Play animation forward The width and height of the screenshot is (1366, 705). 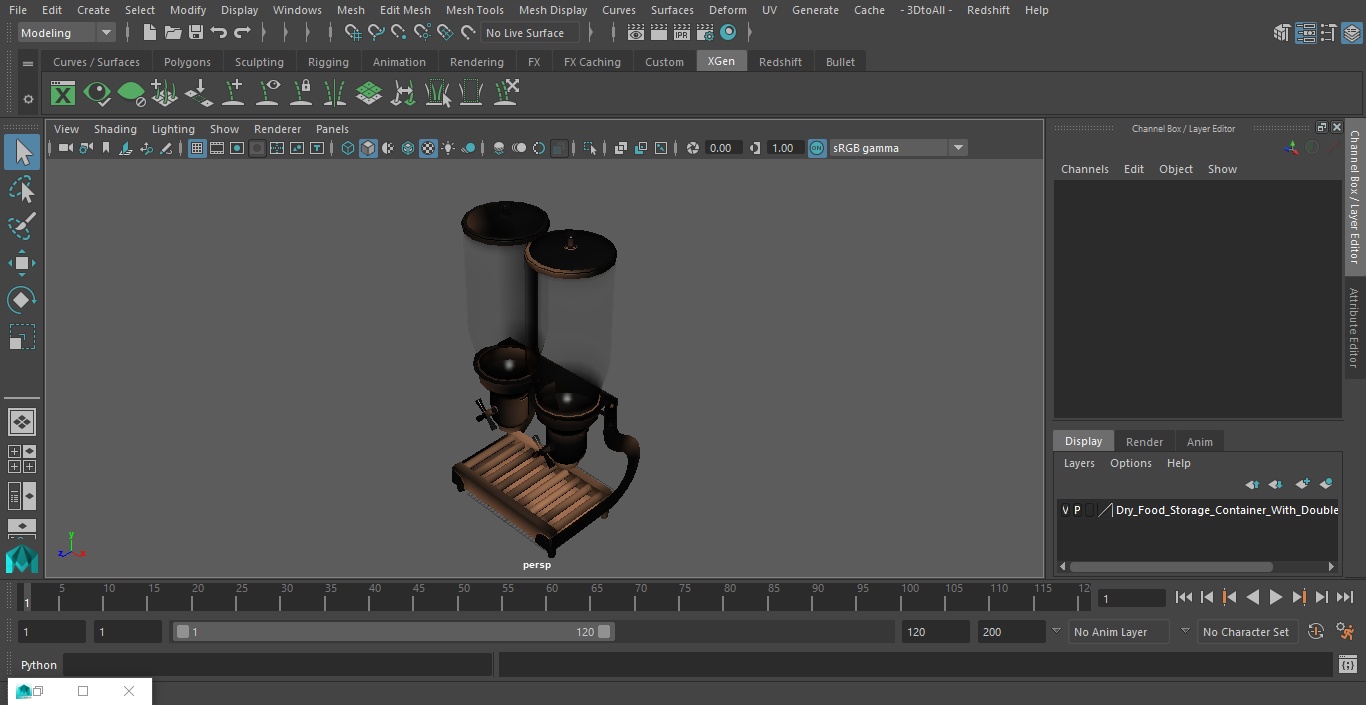[x=1276, y=597]
